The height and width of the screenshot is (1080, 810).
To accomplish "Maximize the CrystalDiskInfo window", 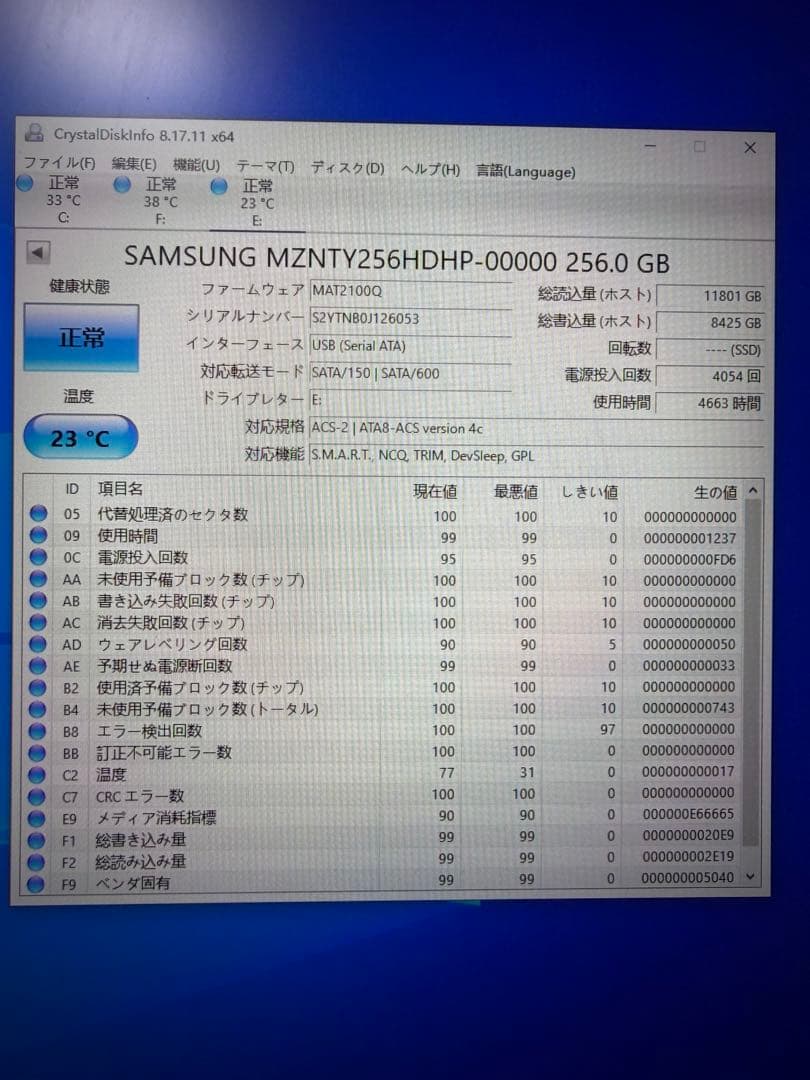I will click(700, 146).
